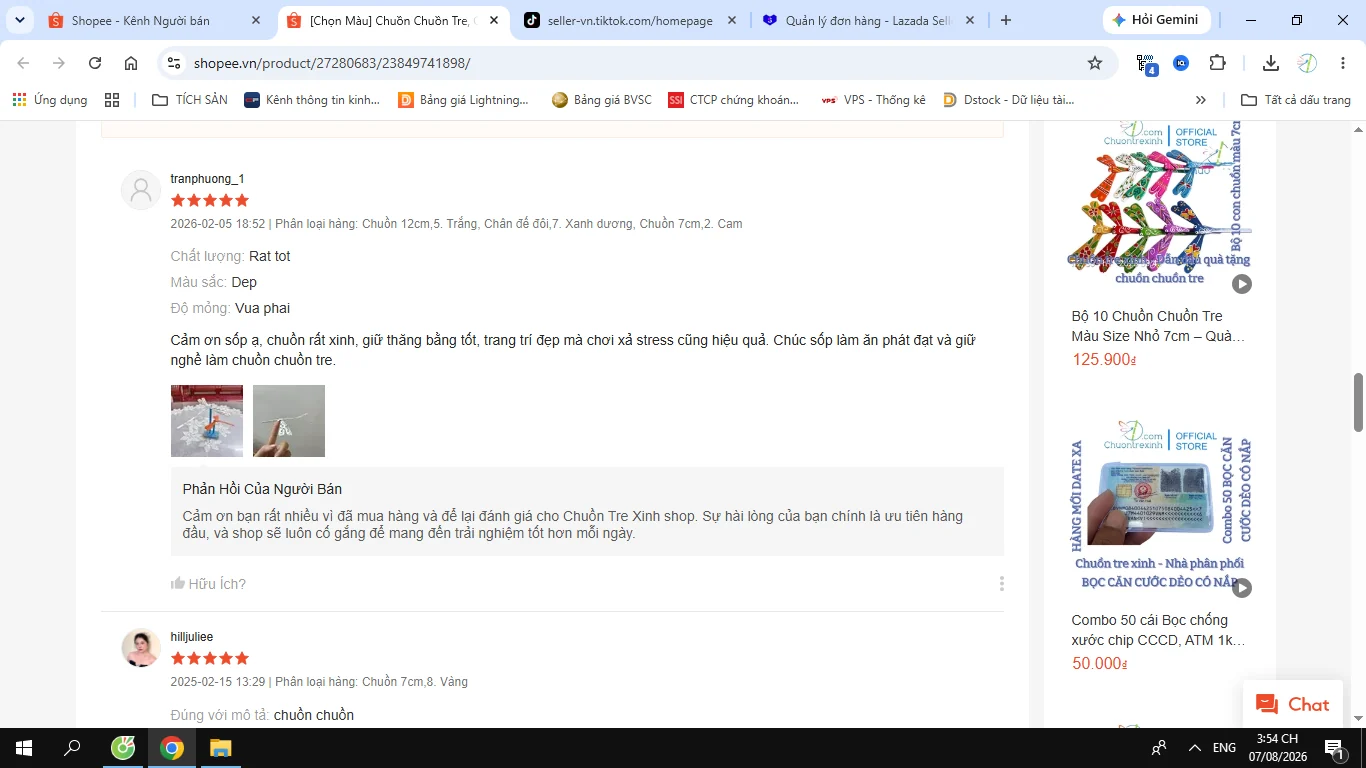Open the Extensions puzzle icon
1366x768 pixels.
(1217, 63)
